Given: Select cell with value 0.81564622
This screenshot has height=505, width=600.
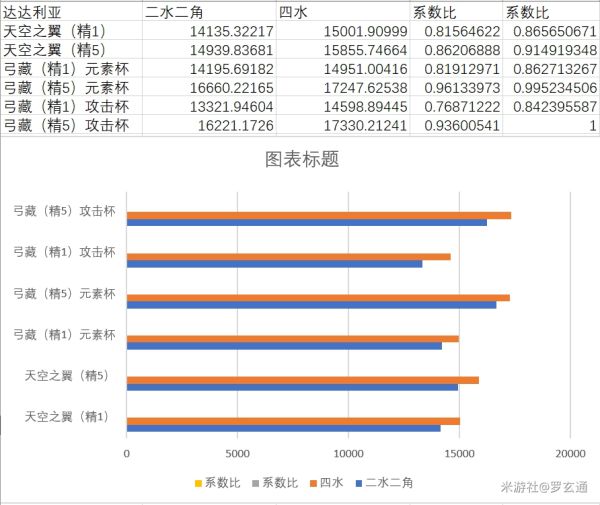Looking at the screenshot, I should tap(456, 31).
